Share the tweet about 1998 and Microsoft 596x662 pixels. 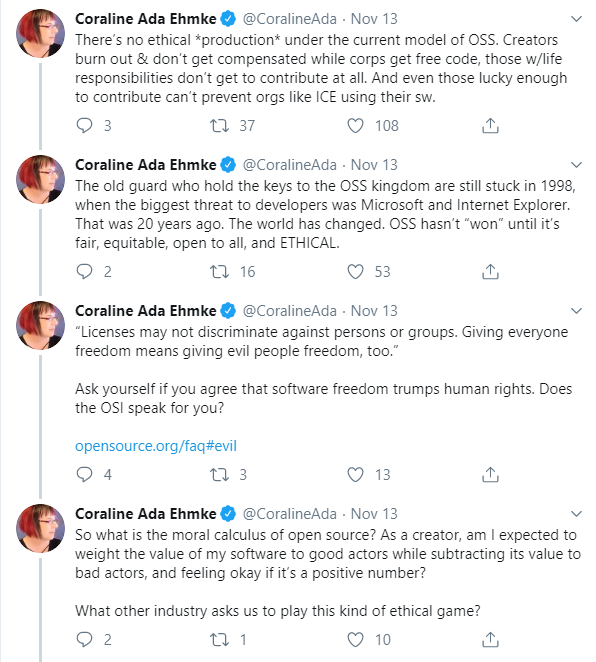point(490,271)
